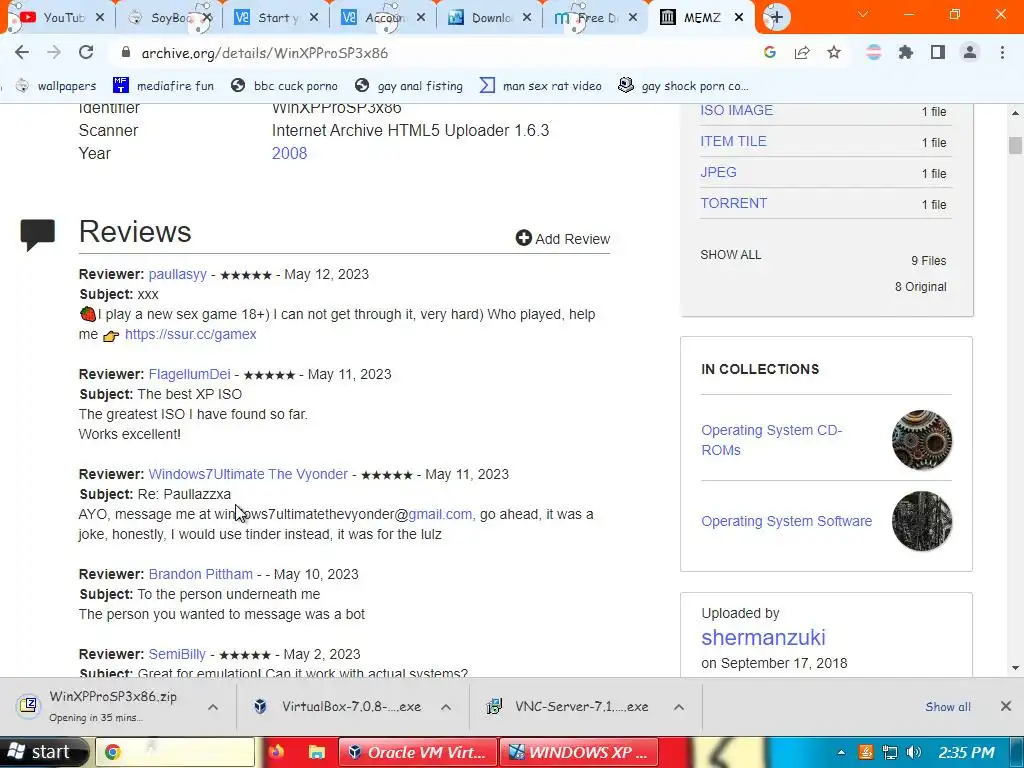Share this page via the share icon
The image size is (1024, 768).
pyautogui.click(x=802, y=52)
